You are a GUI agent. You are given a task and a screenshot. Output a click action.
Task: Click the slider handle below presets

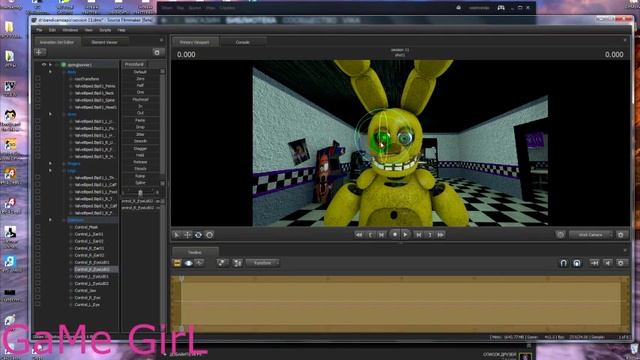140,193
